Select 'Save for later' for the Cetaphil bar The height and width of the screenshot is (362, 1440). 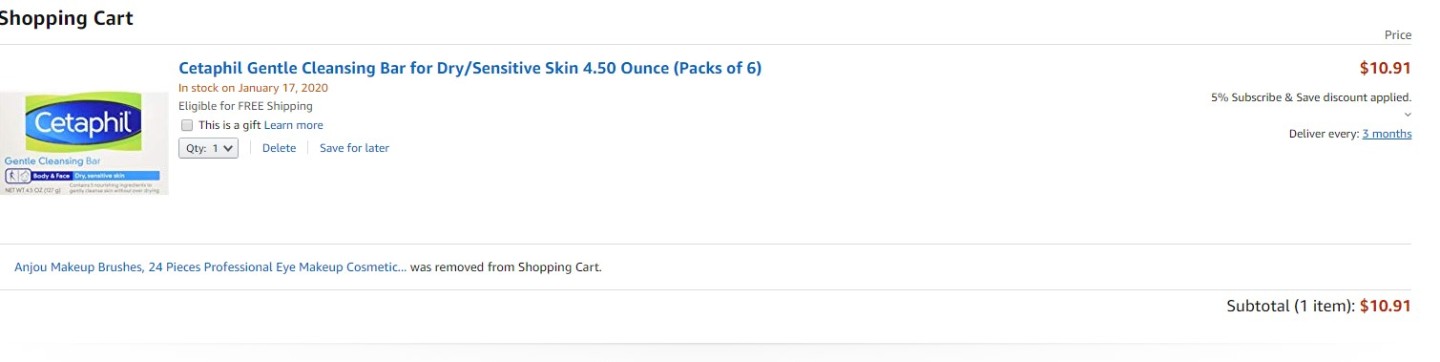[354, 148]
